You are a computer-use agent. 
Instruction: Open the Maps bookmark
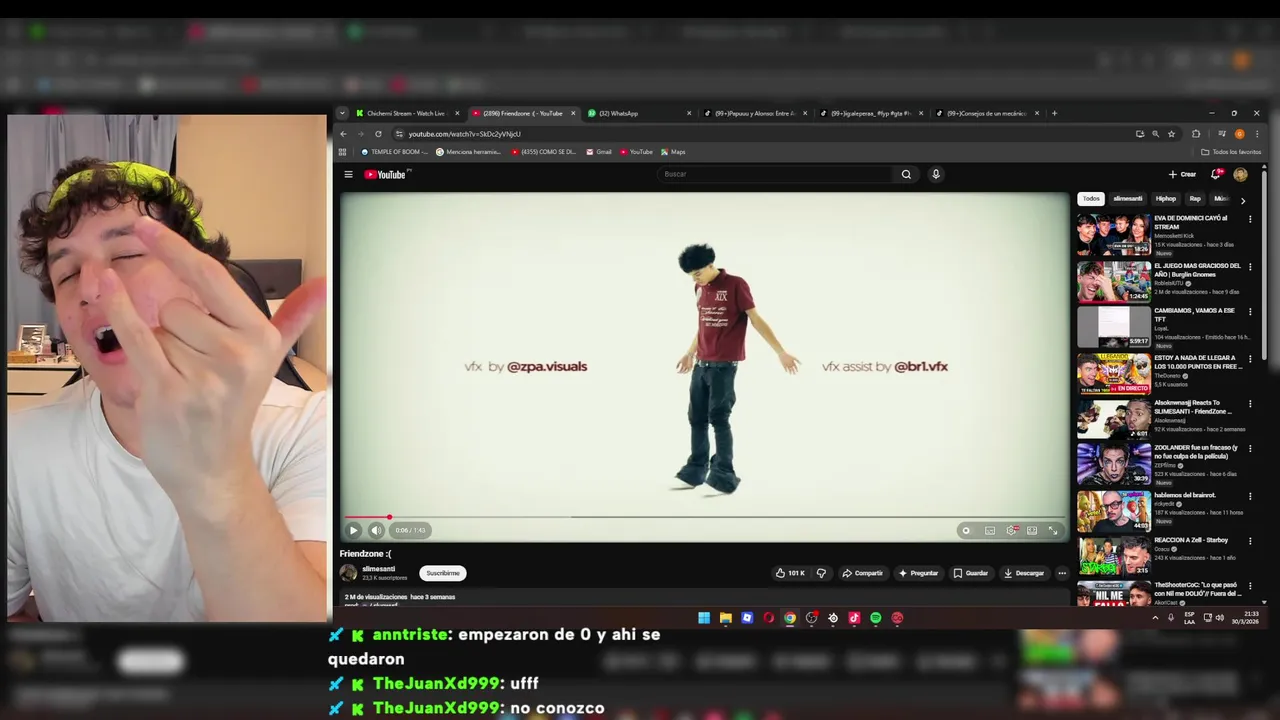pos(673,152)
